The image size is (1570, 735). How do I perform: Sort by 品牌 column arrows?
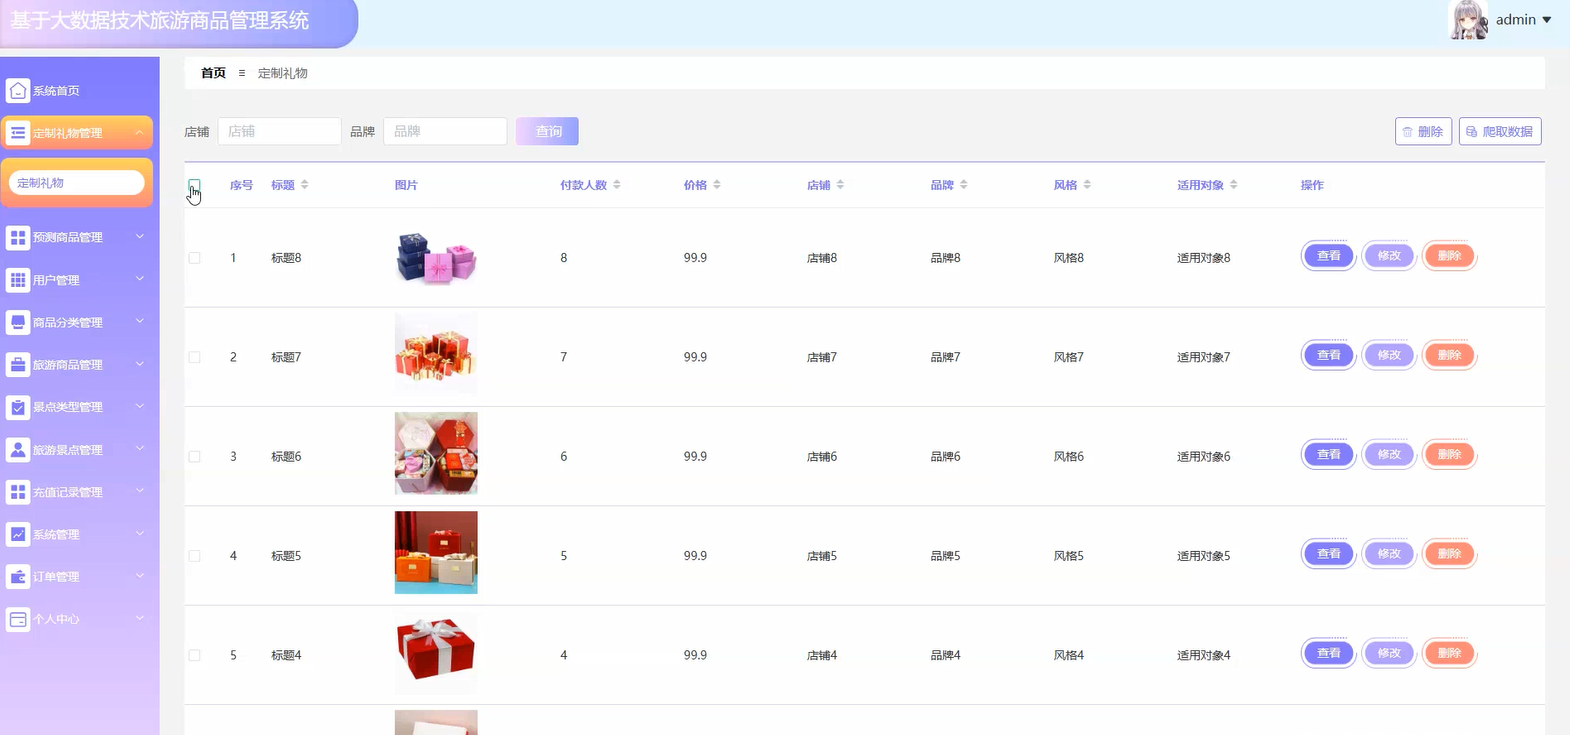pyautogui.click(x=964, y=185)
